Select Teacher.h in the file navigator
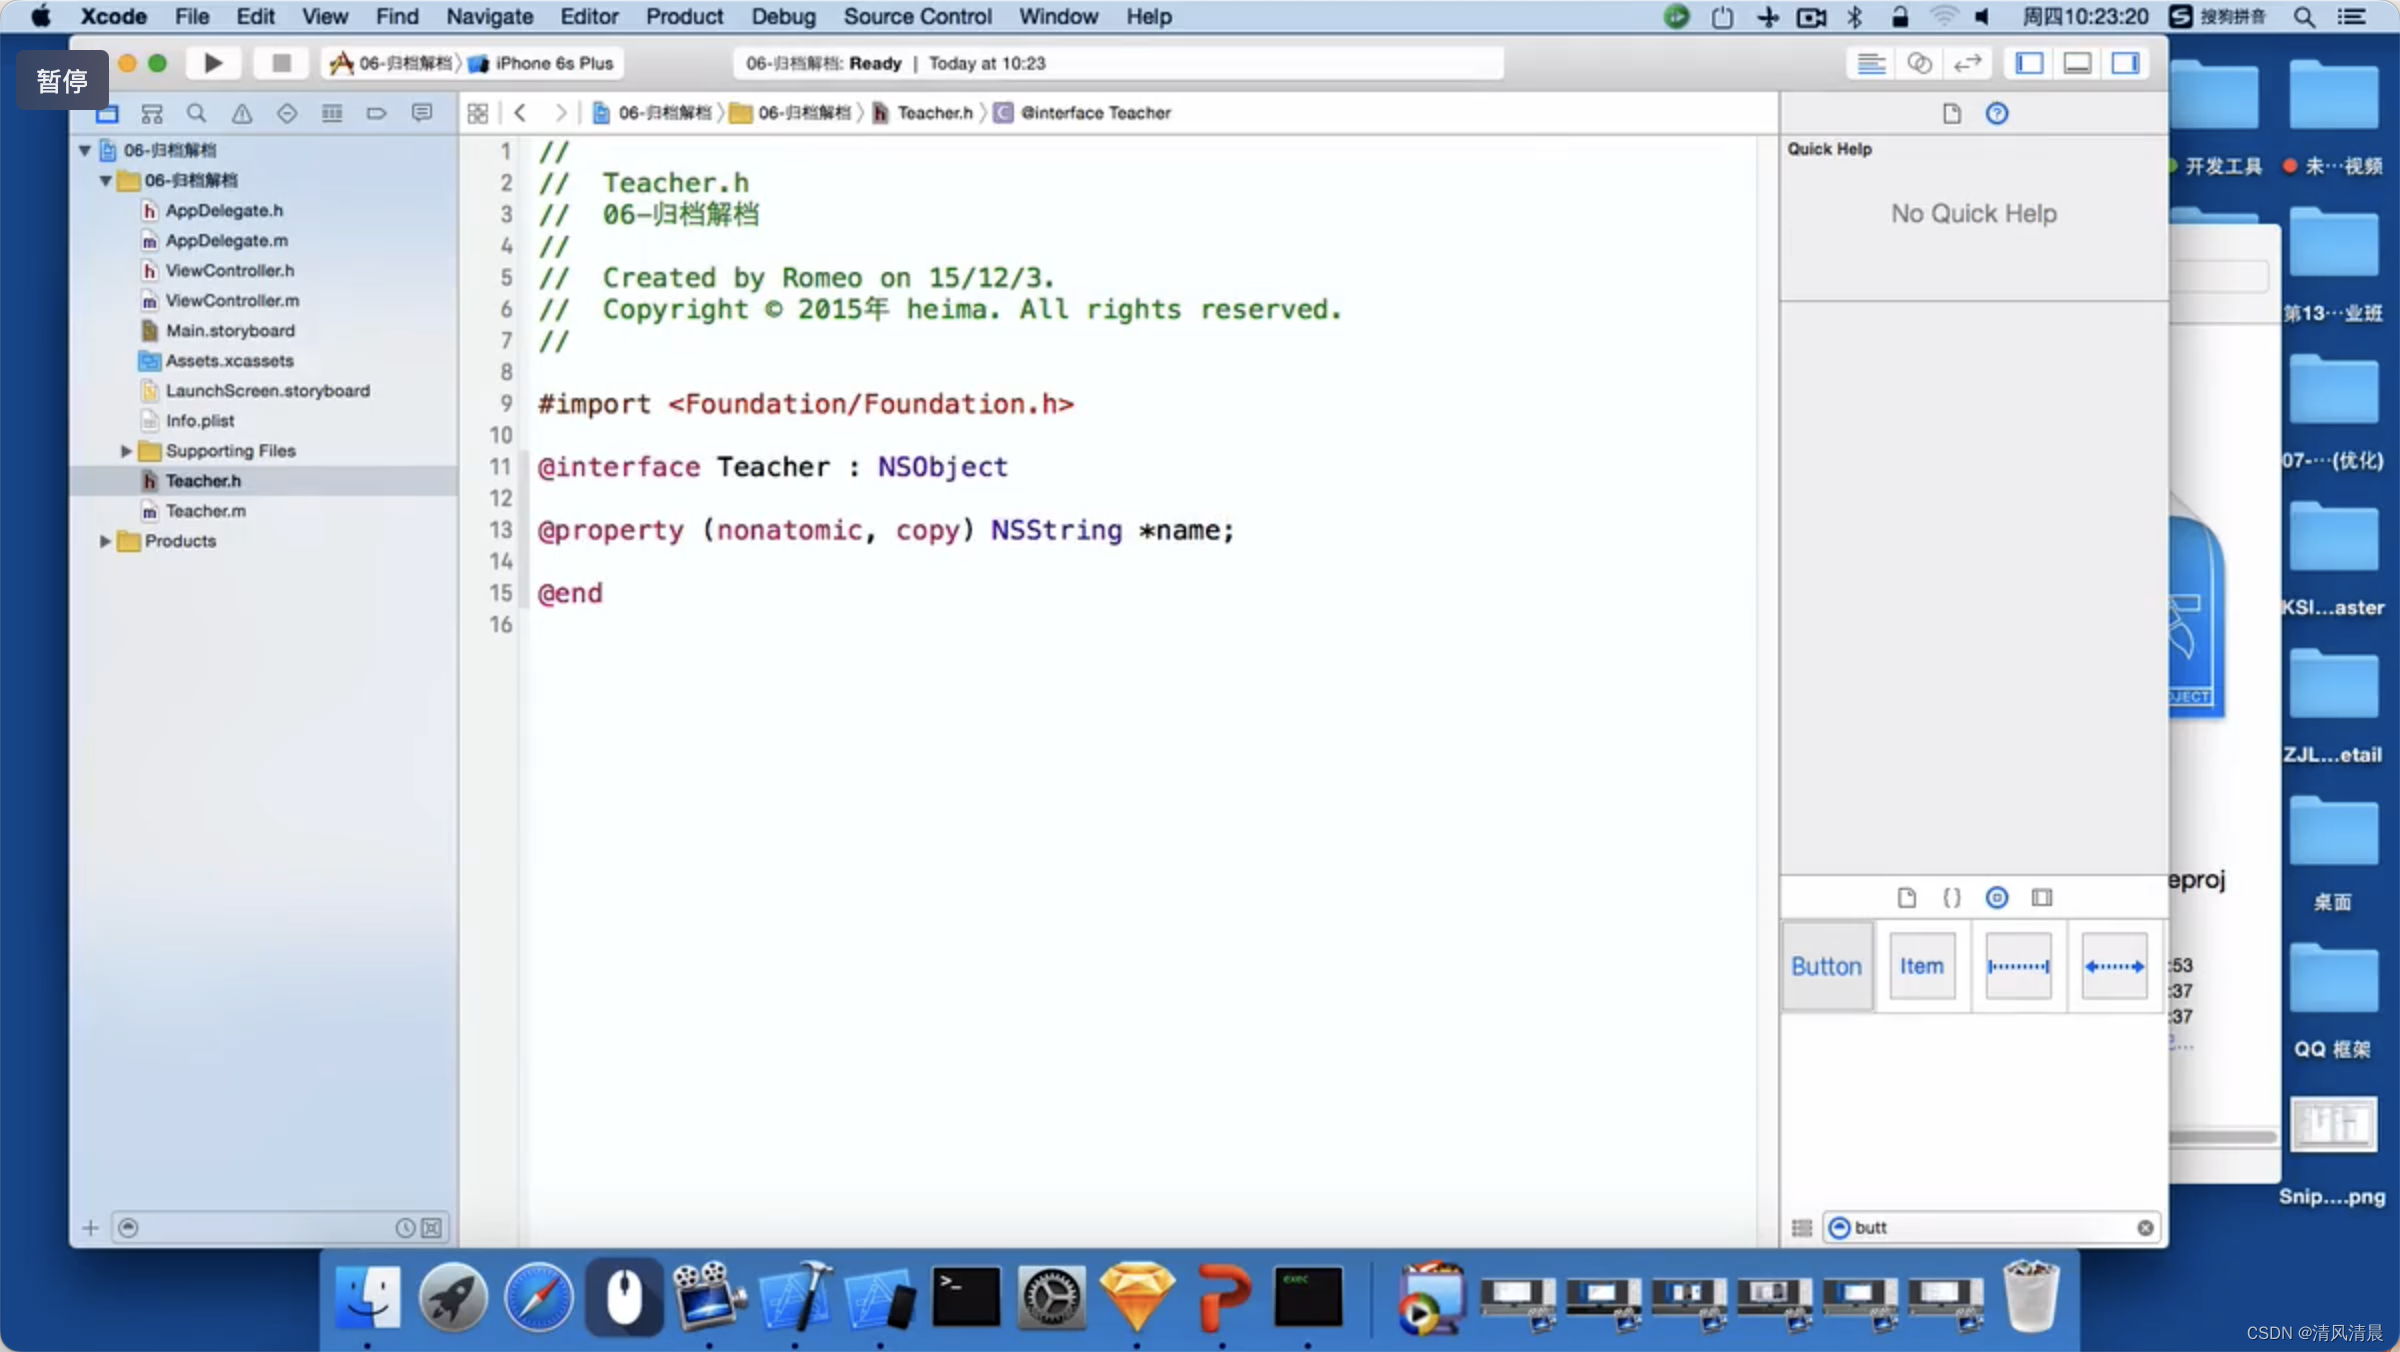Screen dimensions: 2400x1352 pos(201,480)
